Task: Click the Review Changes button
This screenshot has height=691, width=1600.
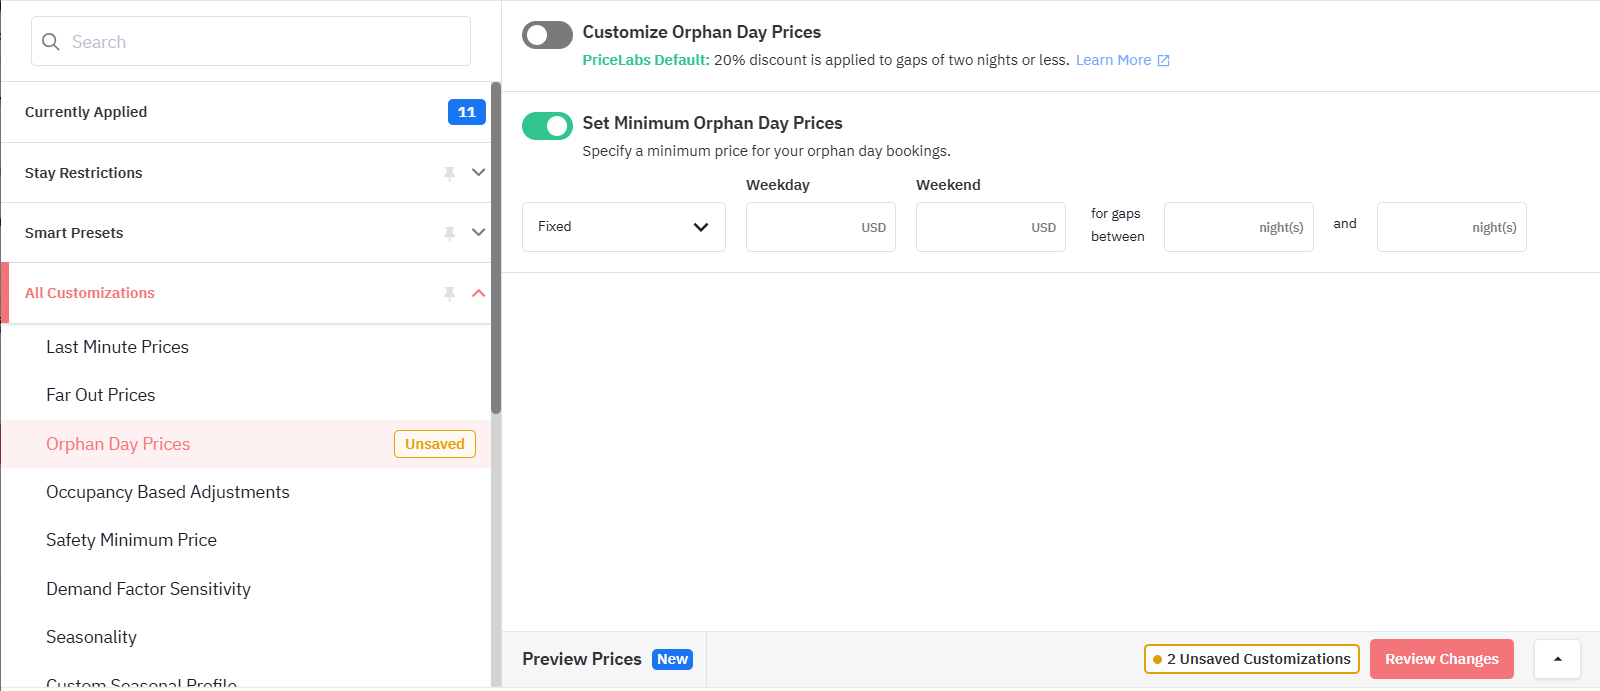Action: [x=1442, y=659]
